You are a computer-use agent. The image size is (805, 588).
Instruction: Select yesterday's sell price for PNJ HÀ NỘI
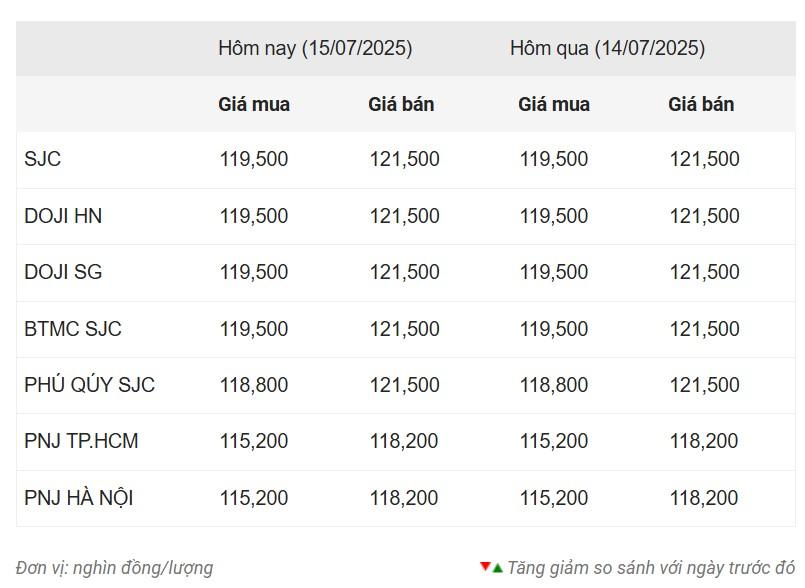704,498
